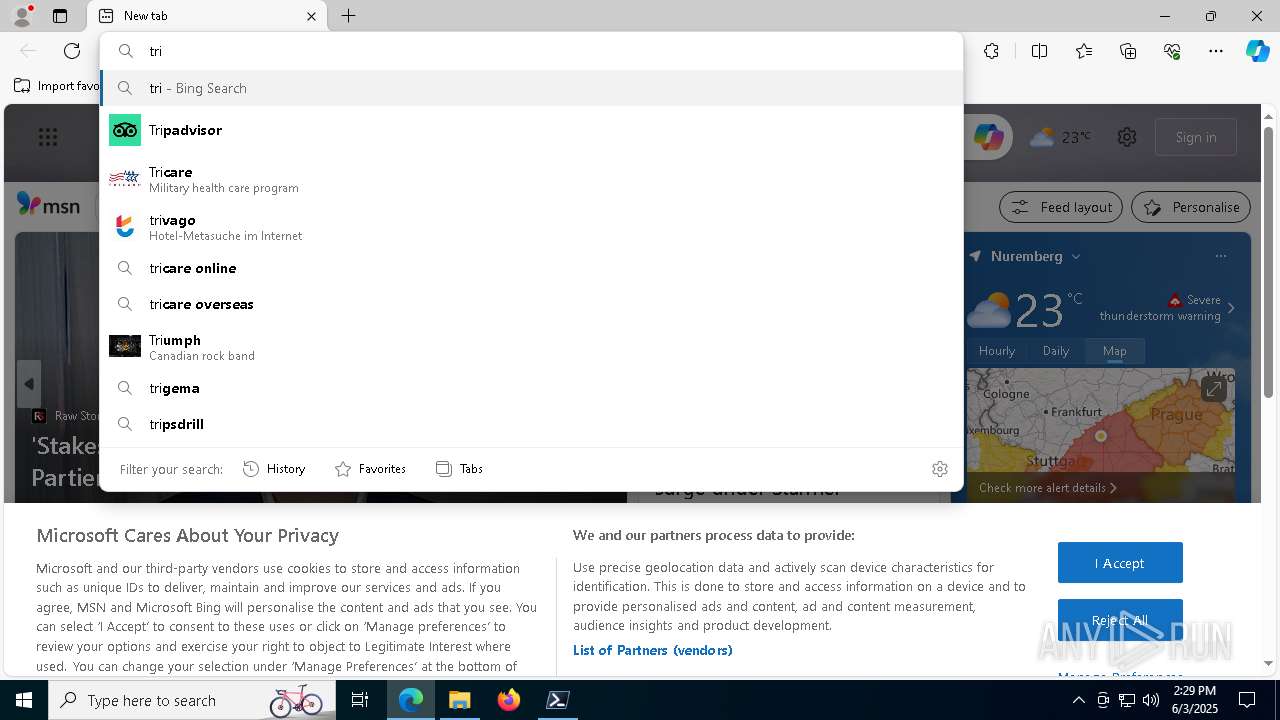The width and height of the screenshot is (1280, 720).
Task: Open the volume speaker icon
Action: [x=1150, y=700]
